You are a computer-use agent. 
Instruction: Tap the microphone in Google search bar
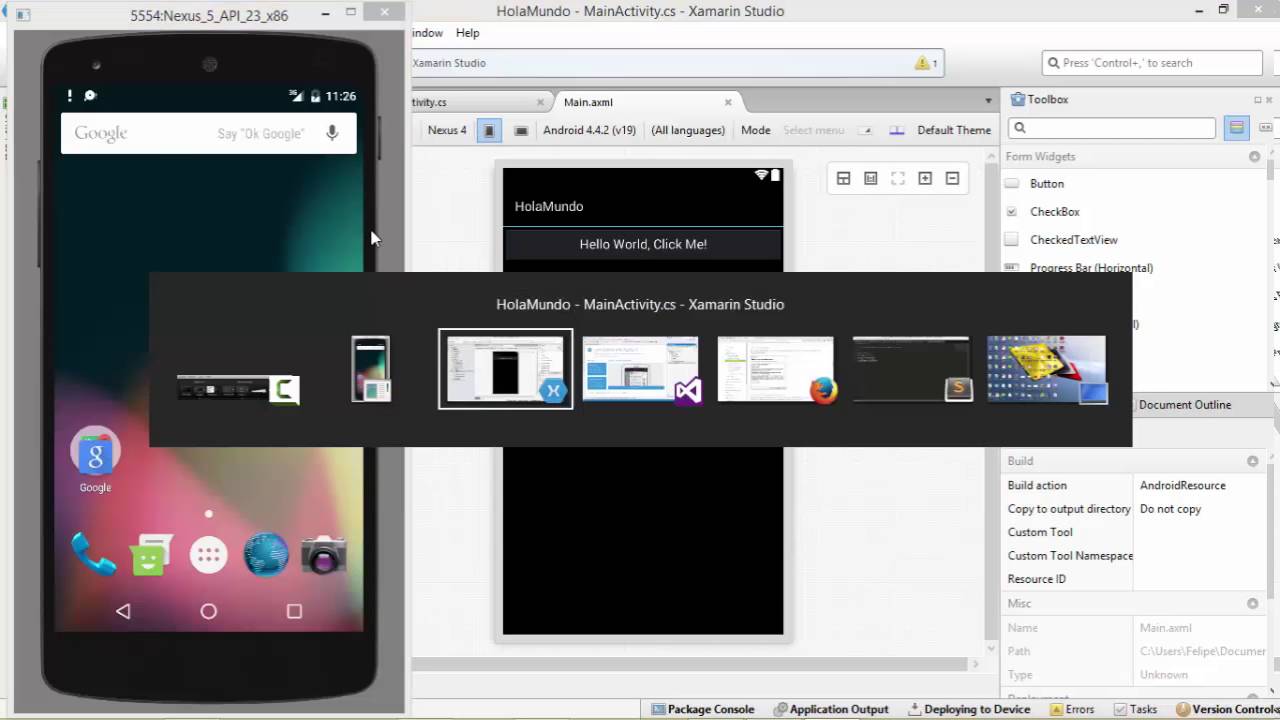click(332, 133)
